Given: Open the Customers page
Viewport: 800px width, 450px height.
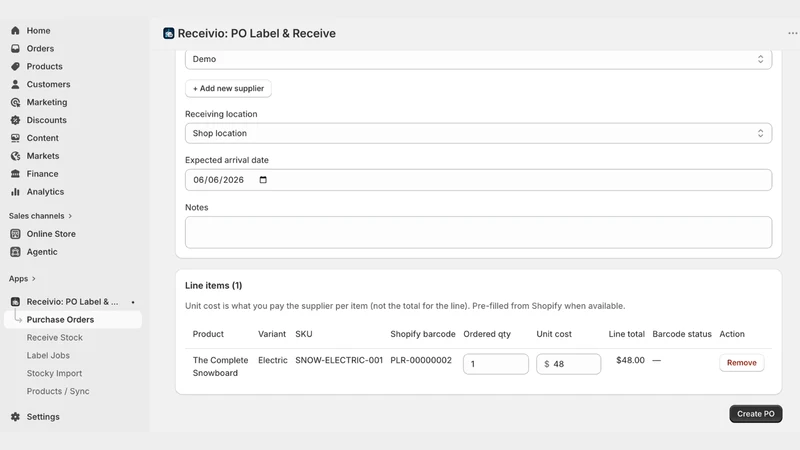Looking at the screenshot, I should (48, 84).
